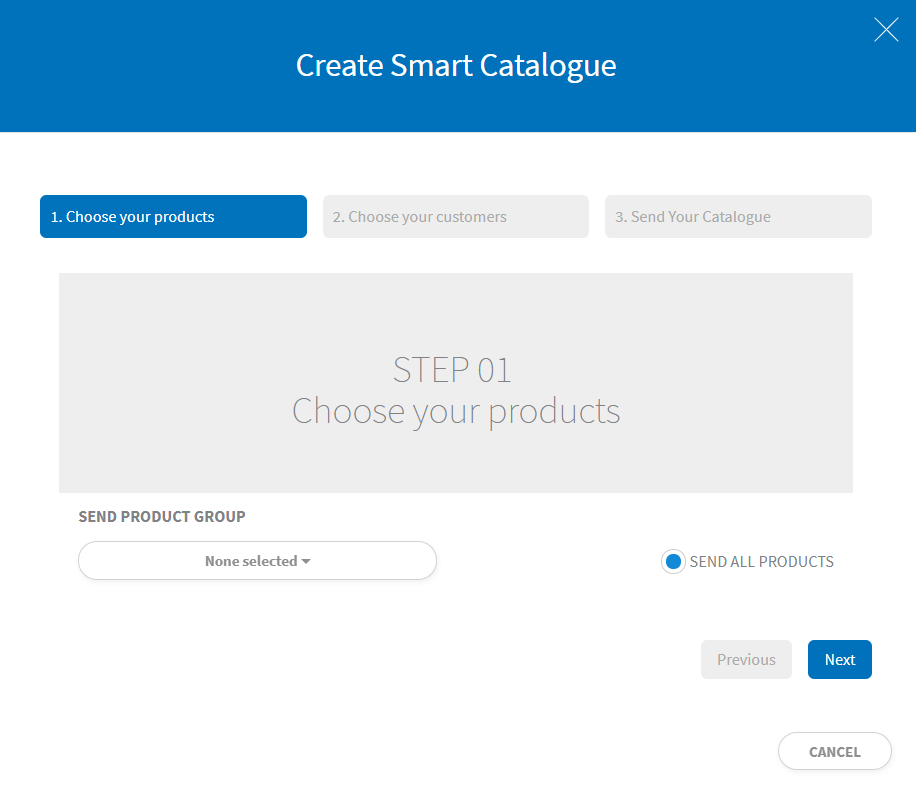Cancel the catalogue creation
The width and height of the screenshot is (916, 793).
[x=834, y=752]
